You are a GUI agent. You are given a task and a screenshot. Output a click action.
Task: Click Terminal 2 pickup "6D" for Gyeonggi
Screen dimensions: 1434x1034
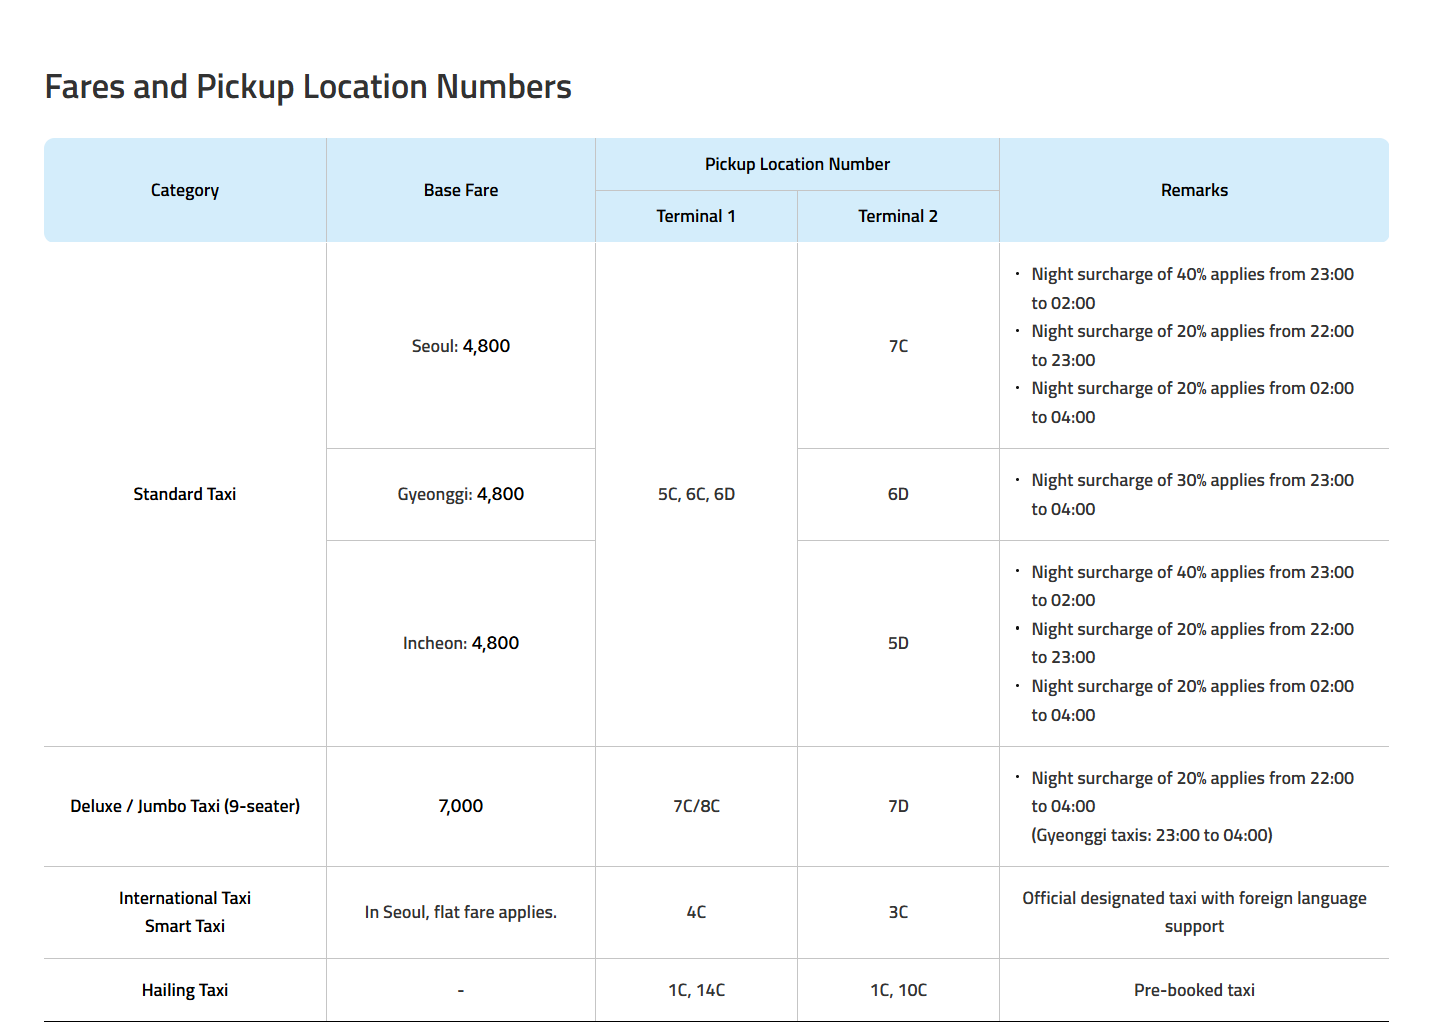pyautogui.click(x=898, y=494)
